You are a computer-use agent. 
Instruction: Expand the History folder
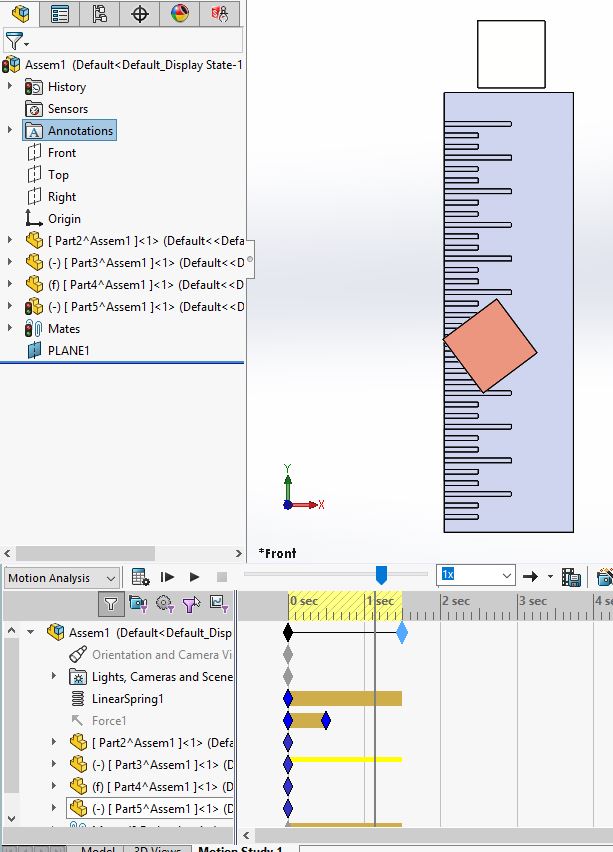point(10,86)
